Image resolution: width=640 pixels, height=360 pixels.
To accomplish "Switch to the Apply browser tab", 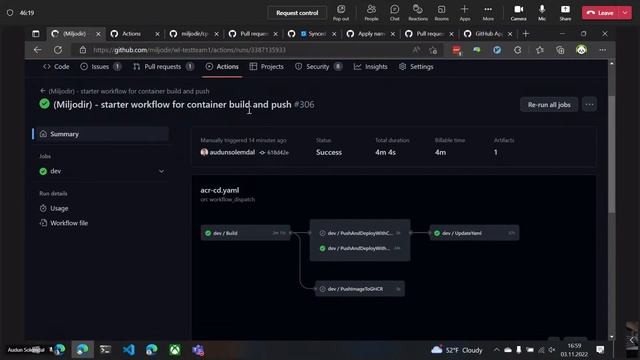I will click(371, 34).
